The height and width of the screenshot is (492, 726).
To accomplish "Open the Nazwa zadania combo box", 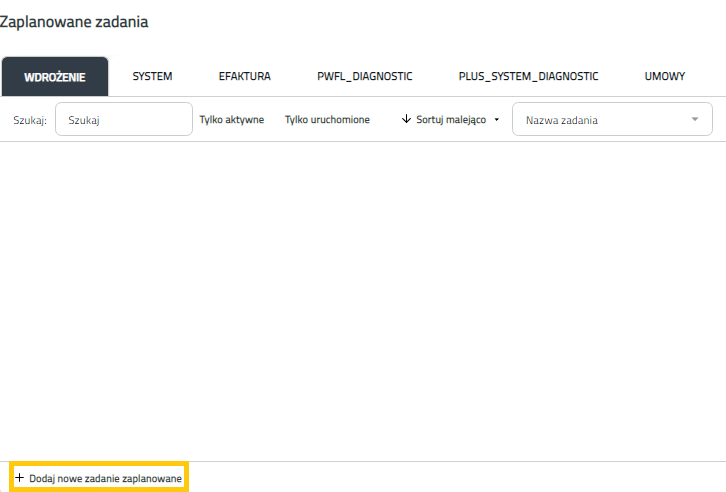I will click(612, 119).
